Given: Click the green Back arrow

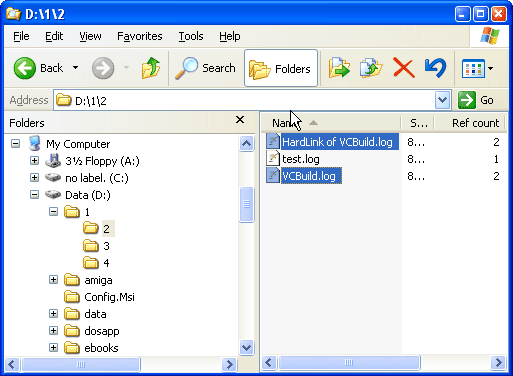Looking at the screenshot, I should (x=25, y=68).
